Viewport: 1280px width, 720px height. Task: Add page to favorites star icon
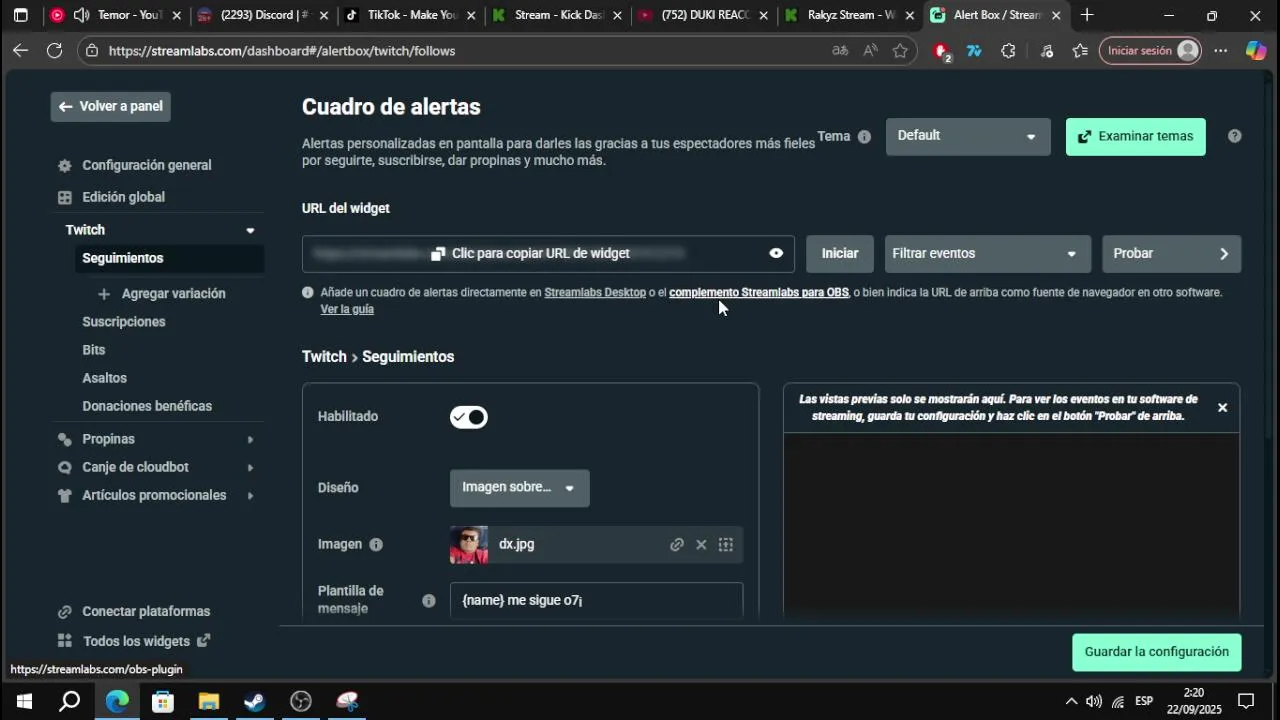[900, 51]
